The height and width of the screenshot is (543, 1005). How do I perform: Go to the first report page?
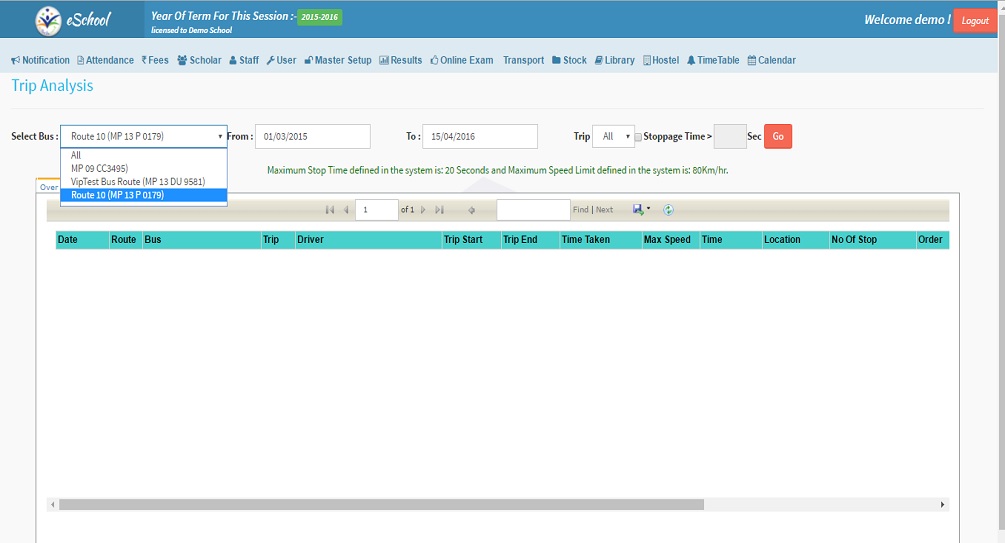329,210
